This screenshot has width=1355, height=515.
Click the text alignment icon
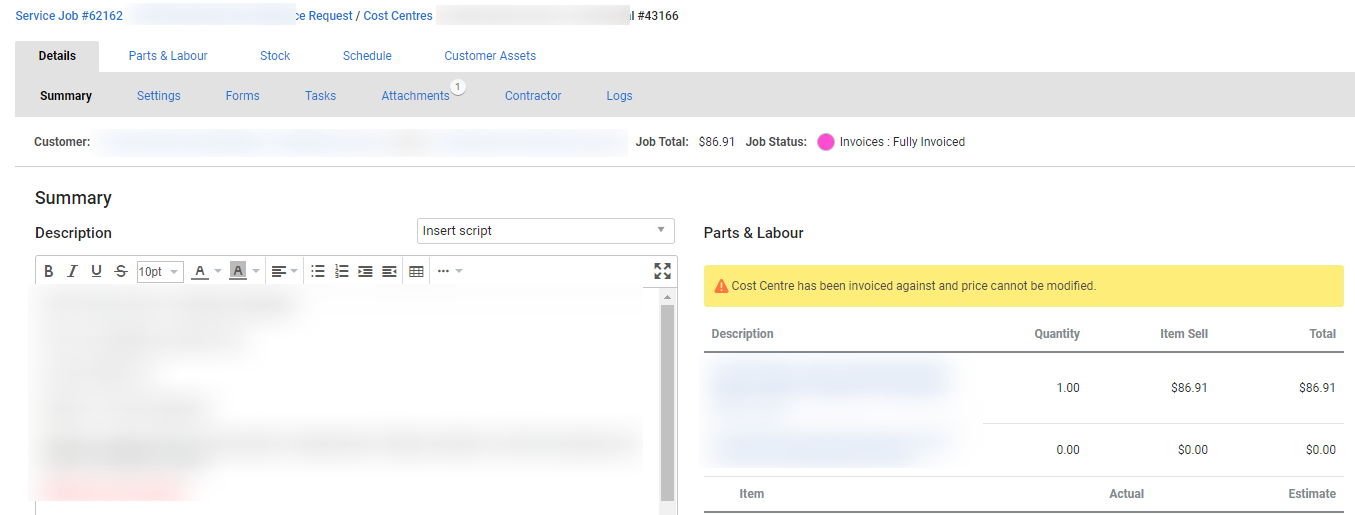point(279,271)
